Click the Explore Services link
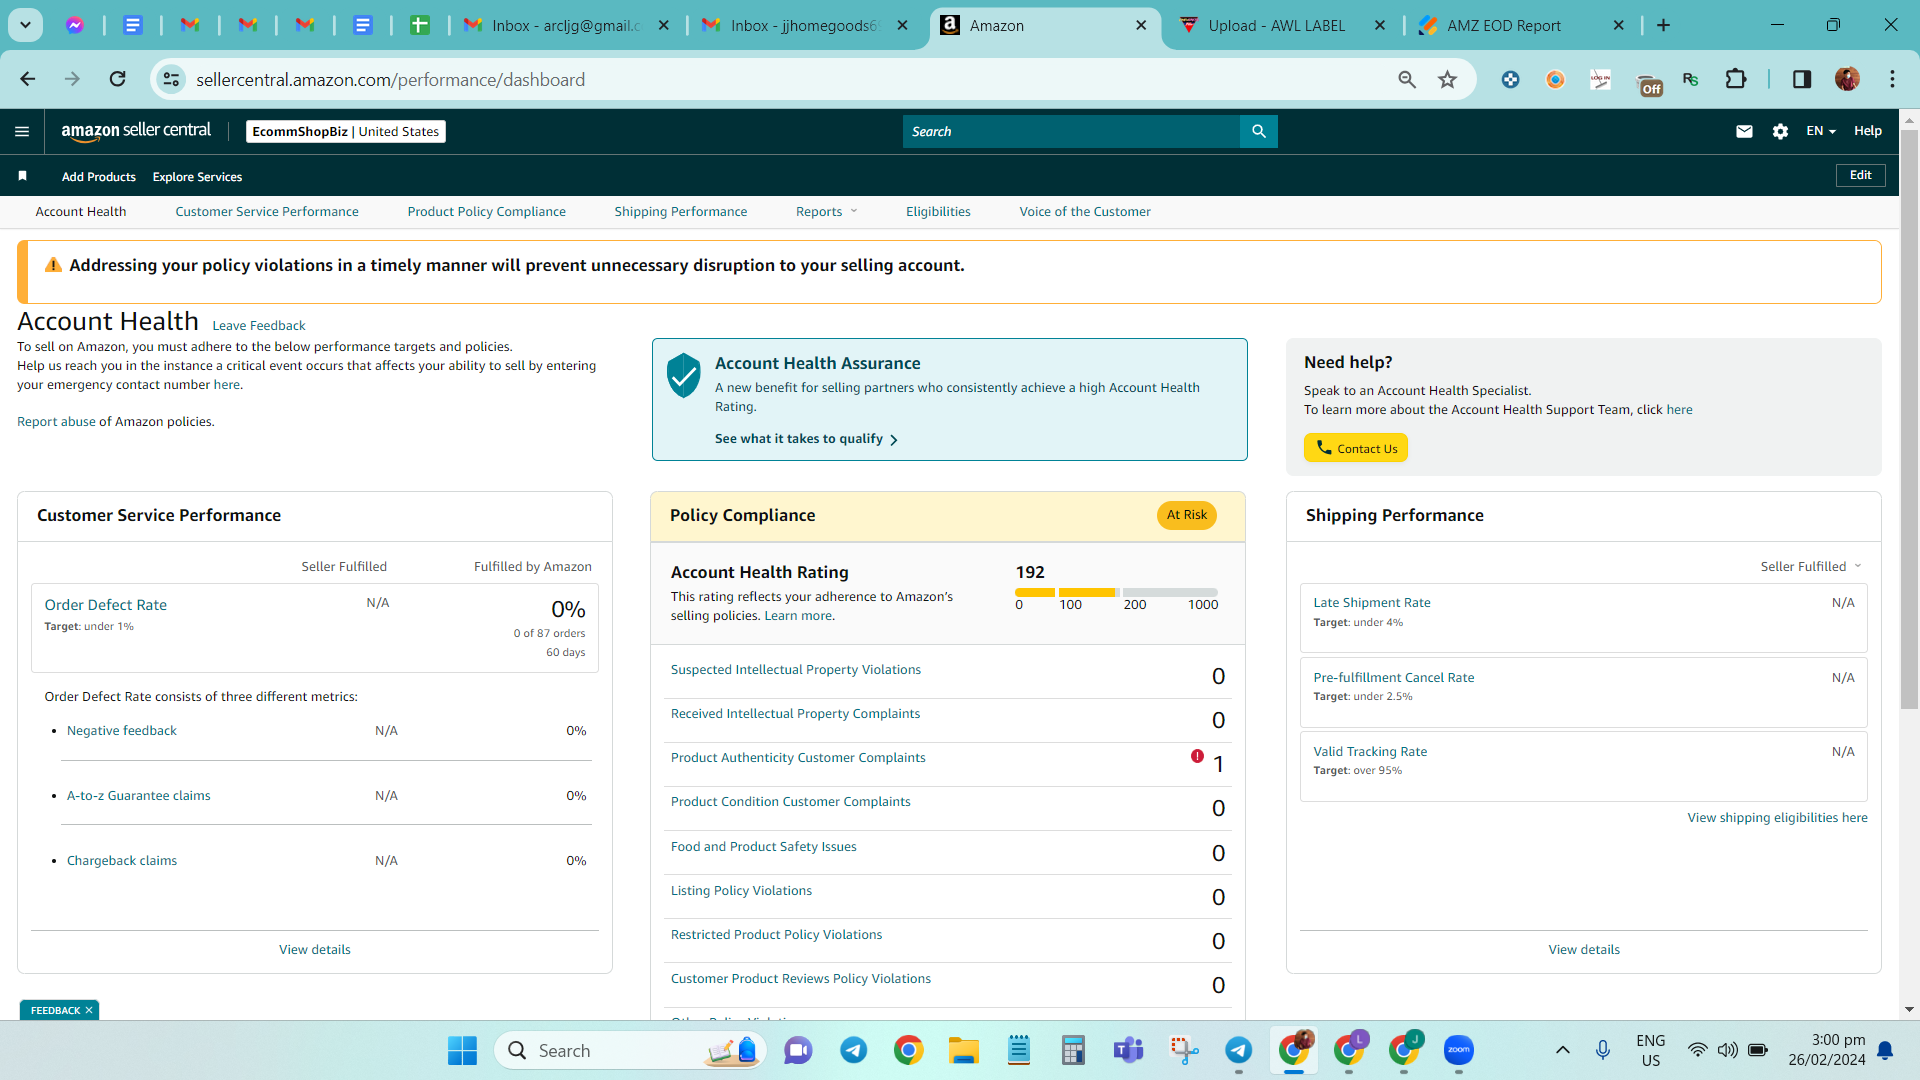 tap(197, 176)
